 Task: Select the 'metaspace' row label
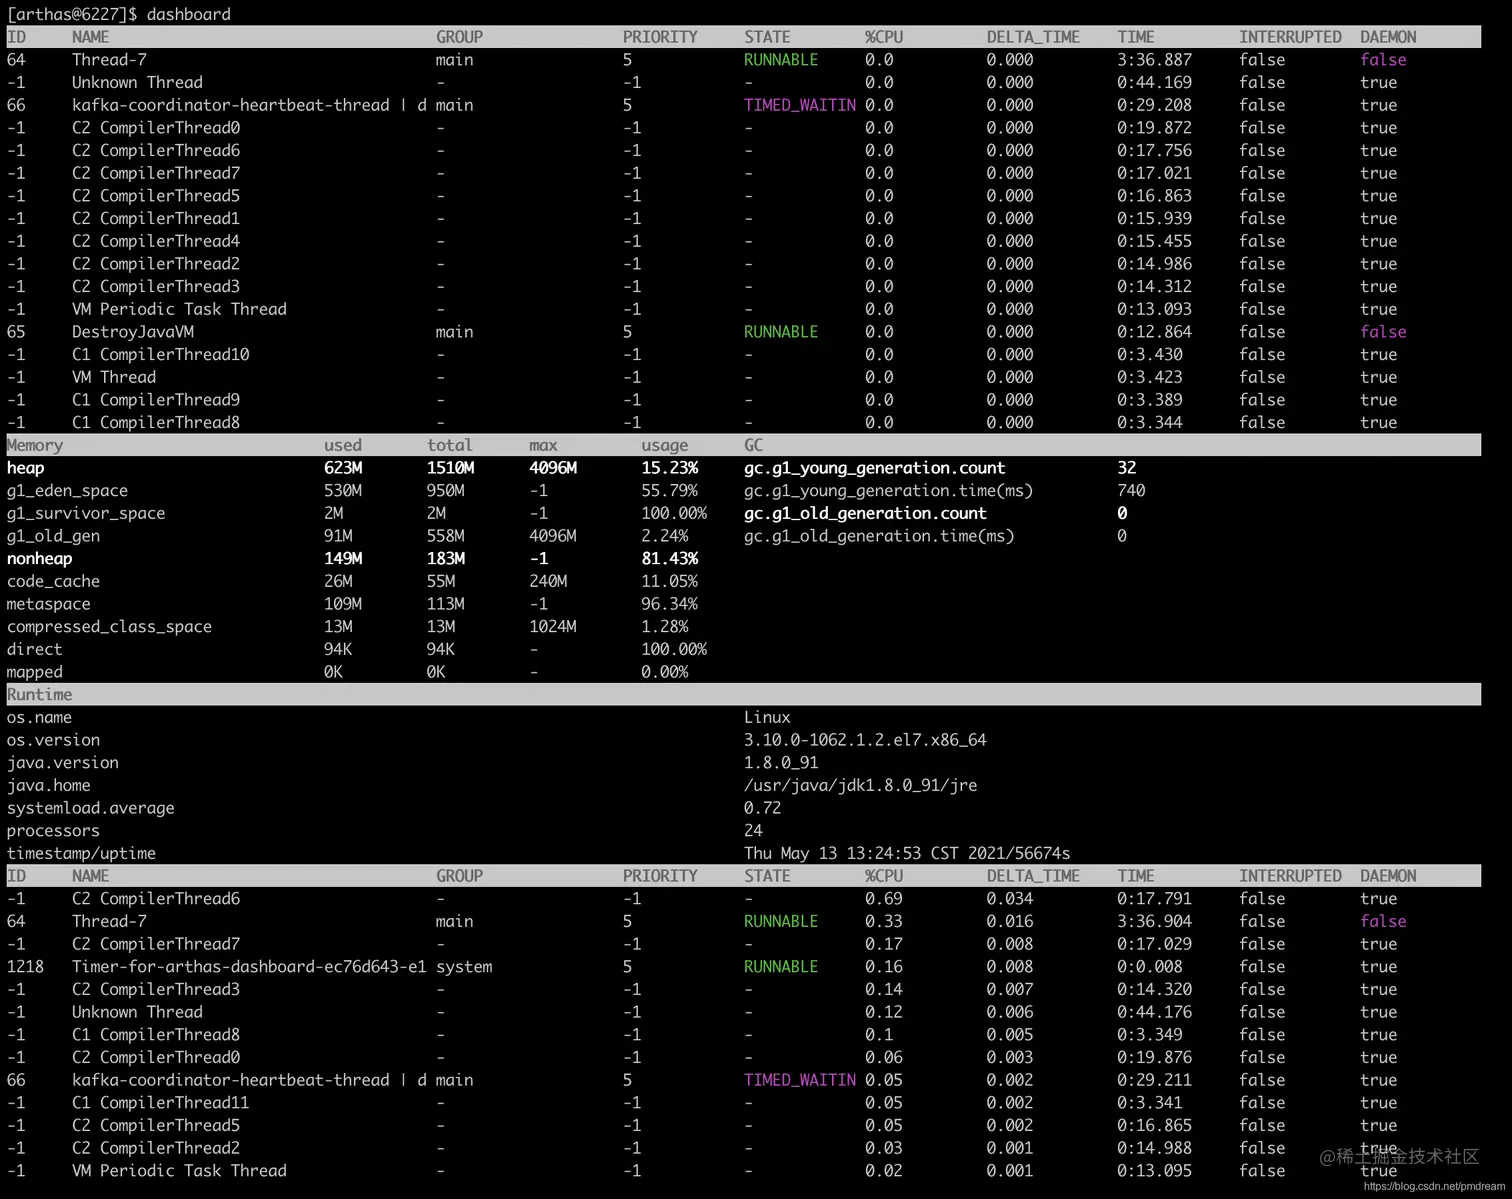tap(48, 604)
